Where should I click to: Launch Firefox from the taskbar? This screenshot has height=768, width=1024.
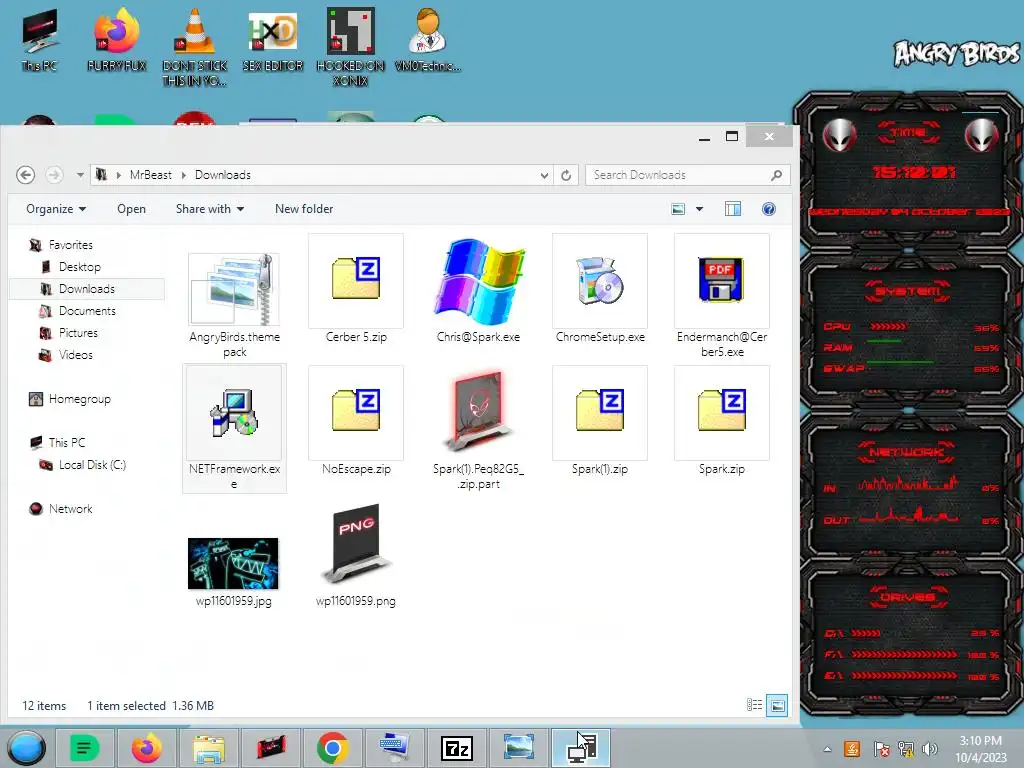(x=147, y=748)
